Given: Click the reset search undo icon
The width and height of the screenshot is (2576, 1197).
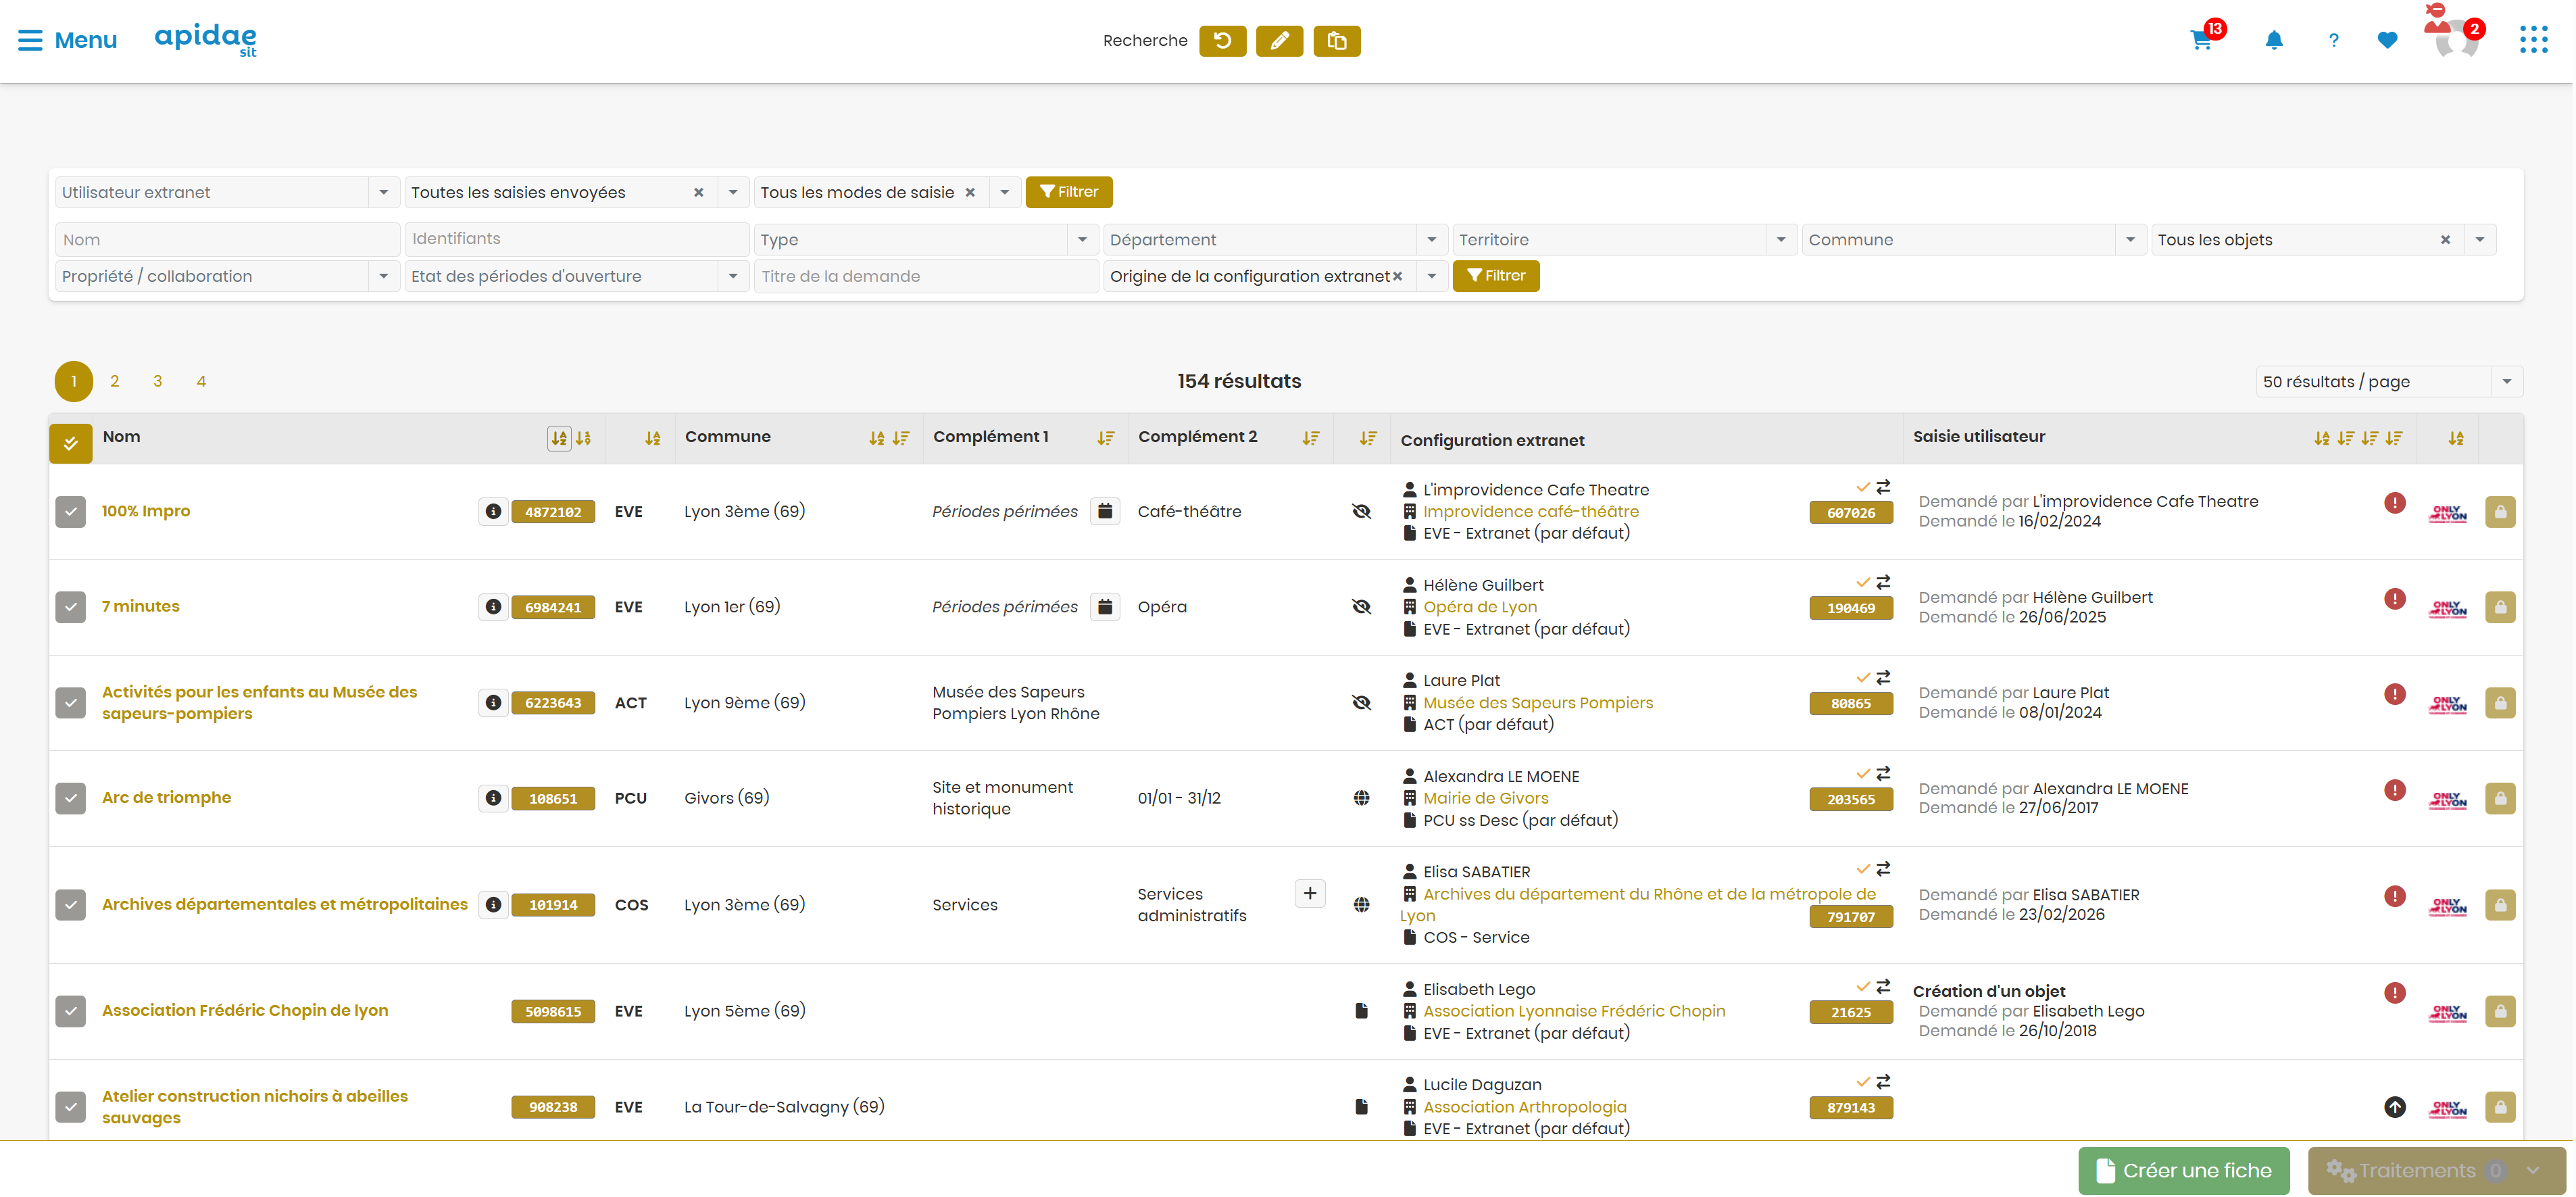Looking at the screenshot, I should tap(1222, 41).
